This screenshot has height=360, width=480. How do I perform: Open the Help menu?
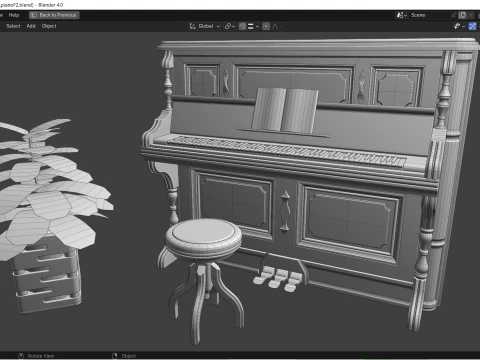pyautogui.click(x=14, y=15)
